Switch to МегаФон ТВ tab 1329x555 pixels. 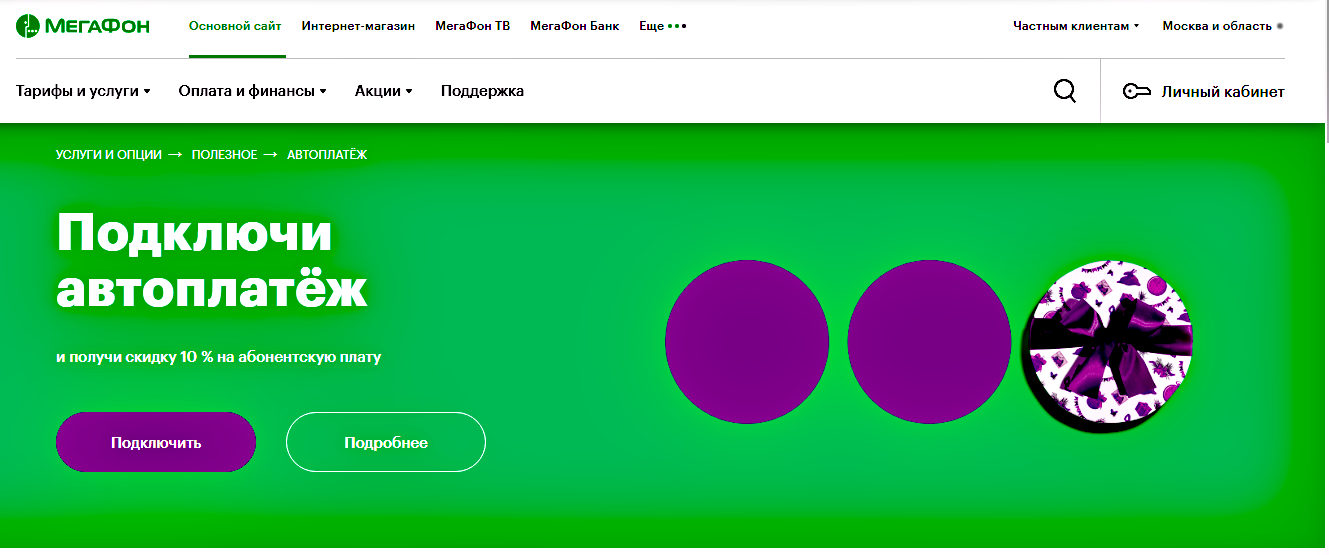(x=473, y=26)
